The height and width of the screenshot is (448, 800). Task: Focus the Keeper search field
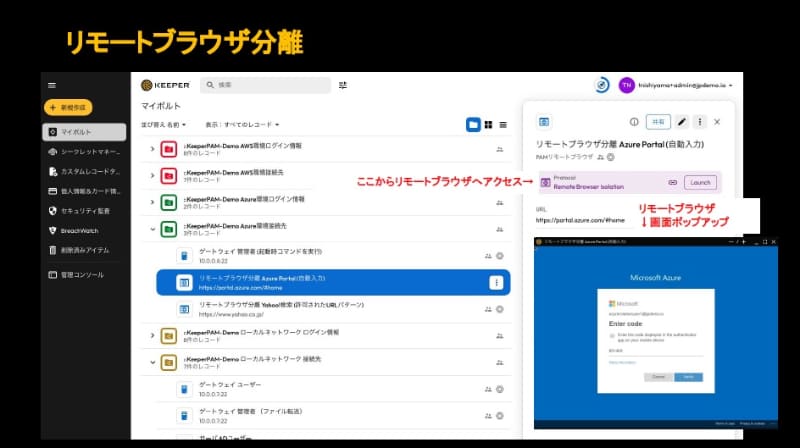coord(265,85)
